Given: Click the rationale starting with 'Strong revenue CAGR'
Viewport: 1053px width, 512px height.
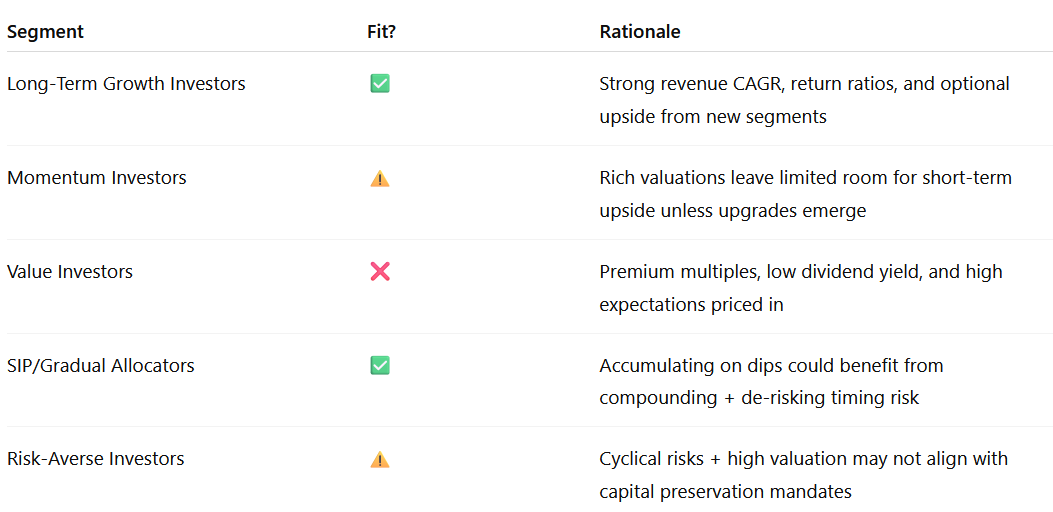Looking at the screenshot, I should coord(804,84).
